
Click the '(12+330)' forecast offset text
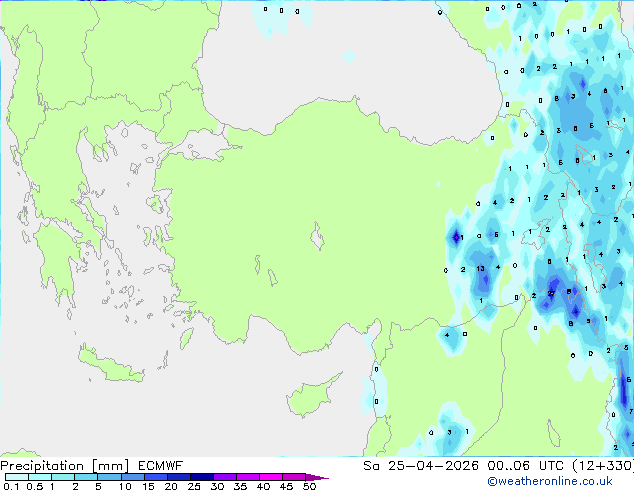click(x=602, y=466)
